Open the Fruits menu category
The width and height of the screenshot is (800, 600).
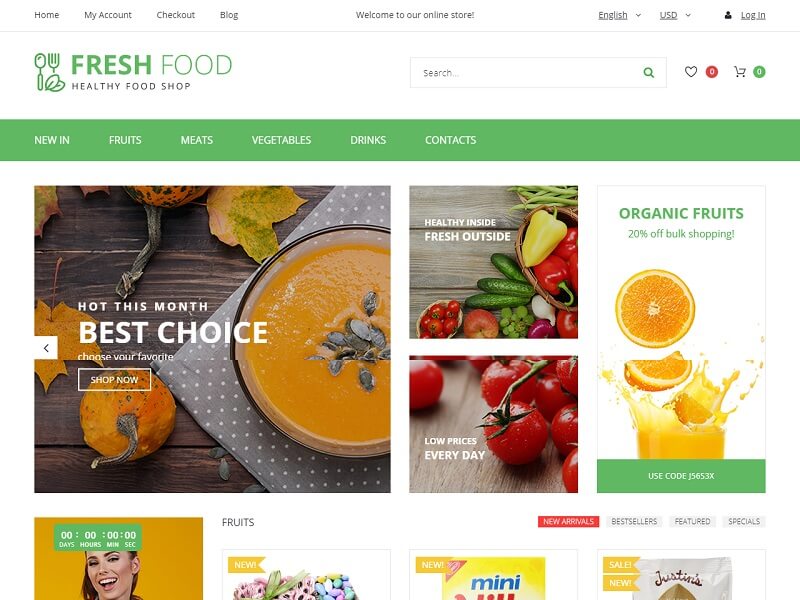125,140
